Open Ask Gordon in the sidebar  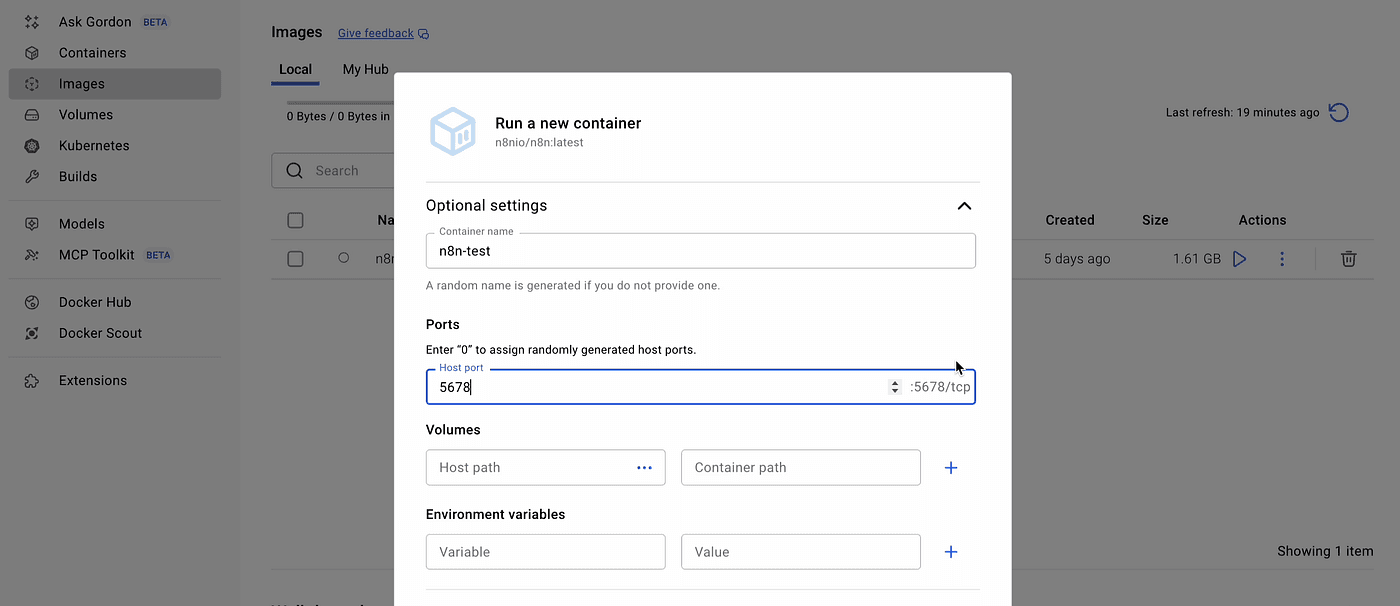tap(95, 22)
